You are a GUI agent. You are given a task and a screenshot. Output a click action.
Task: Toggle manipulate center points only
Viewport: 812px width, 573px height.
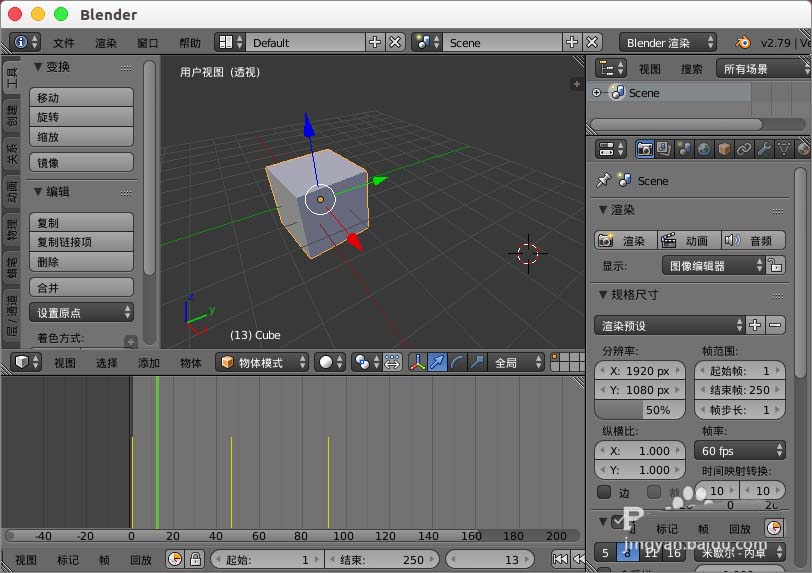(x=393, y=362)
